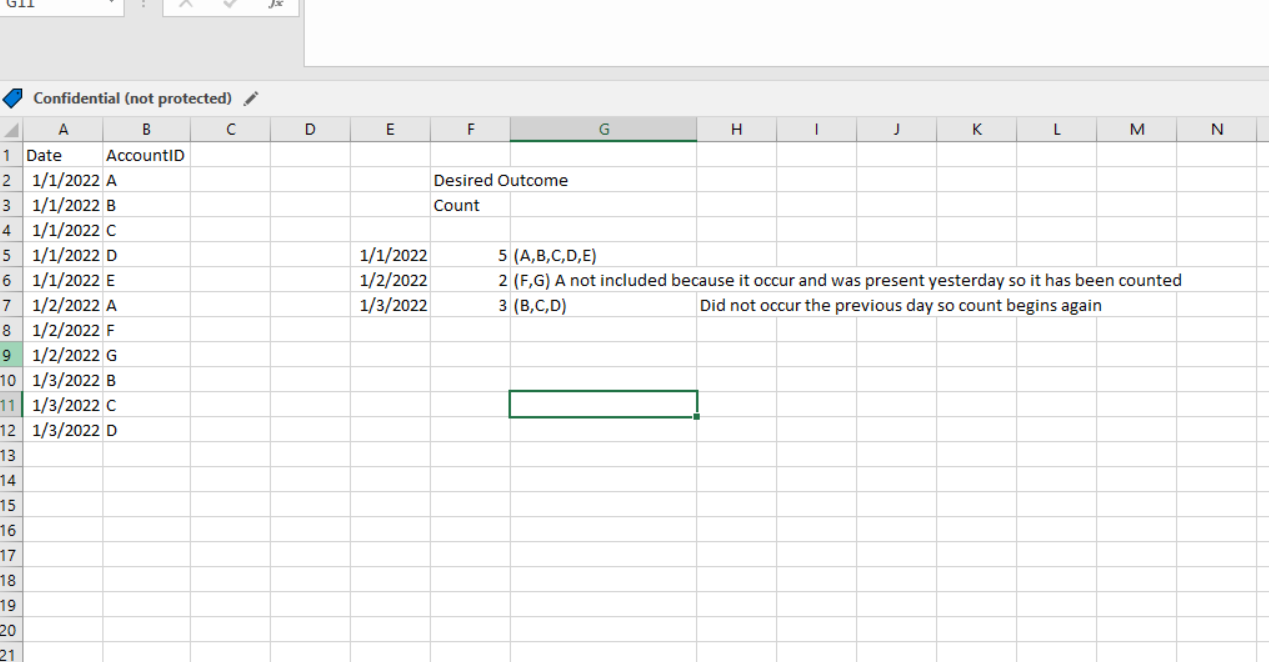Select column K header
The width and height of the screenshot is (1269, 662).
977,129
